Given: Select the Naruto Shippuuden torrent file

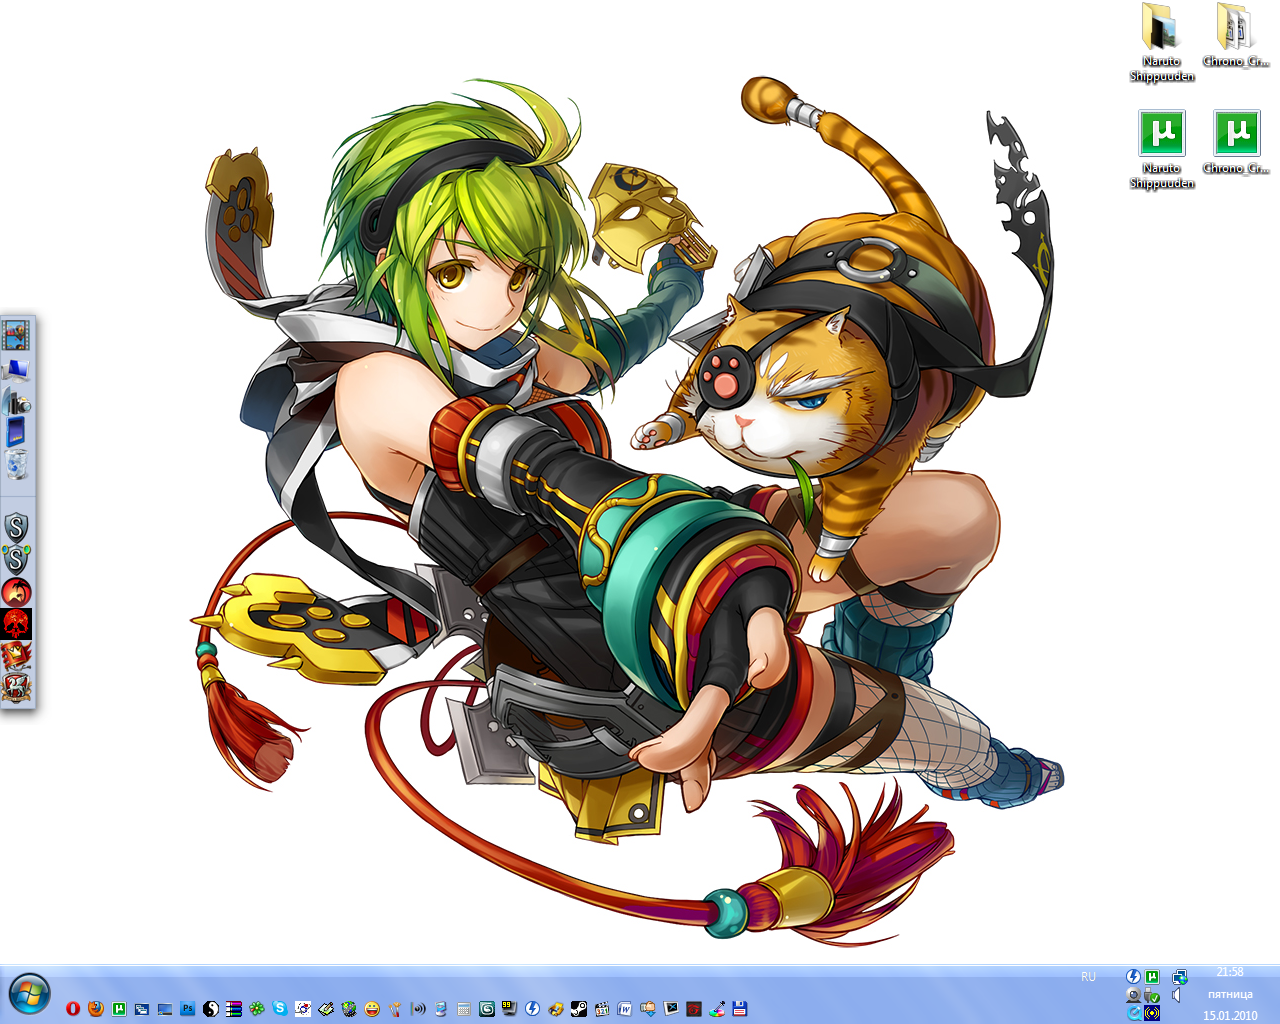Looking at the screenshot, I should [1162, 149].
